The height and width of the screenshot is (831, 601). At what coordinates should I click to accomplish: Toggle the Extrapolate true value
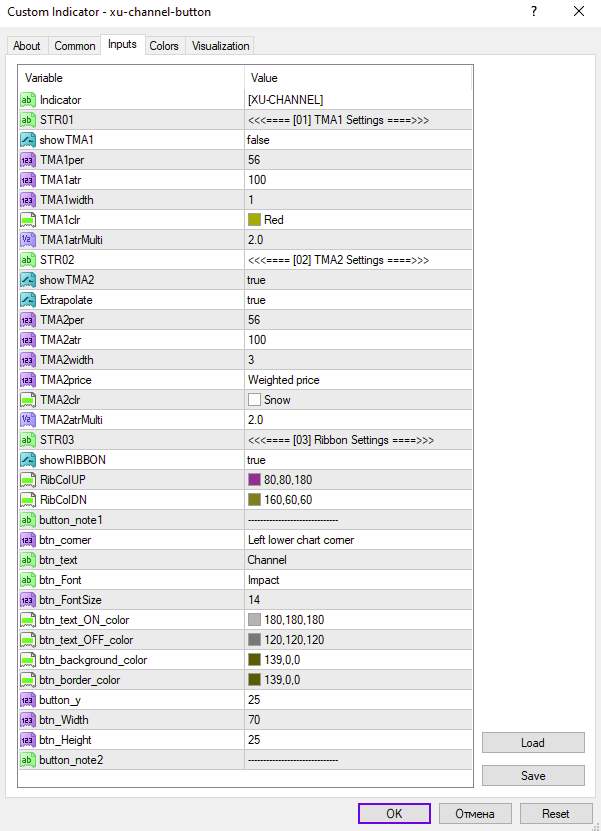click(x=357, y=300)
